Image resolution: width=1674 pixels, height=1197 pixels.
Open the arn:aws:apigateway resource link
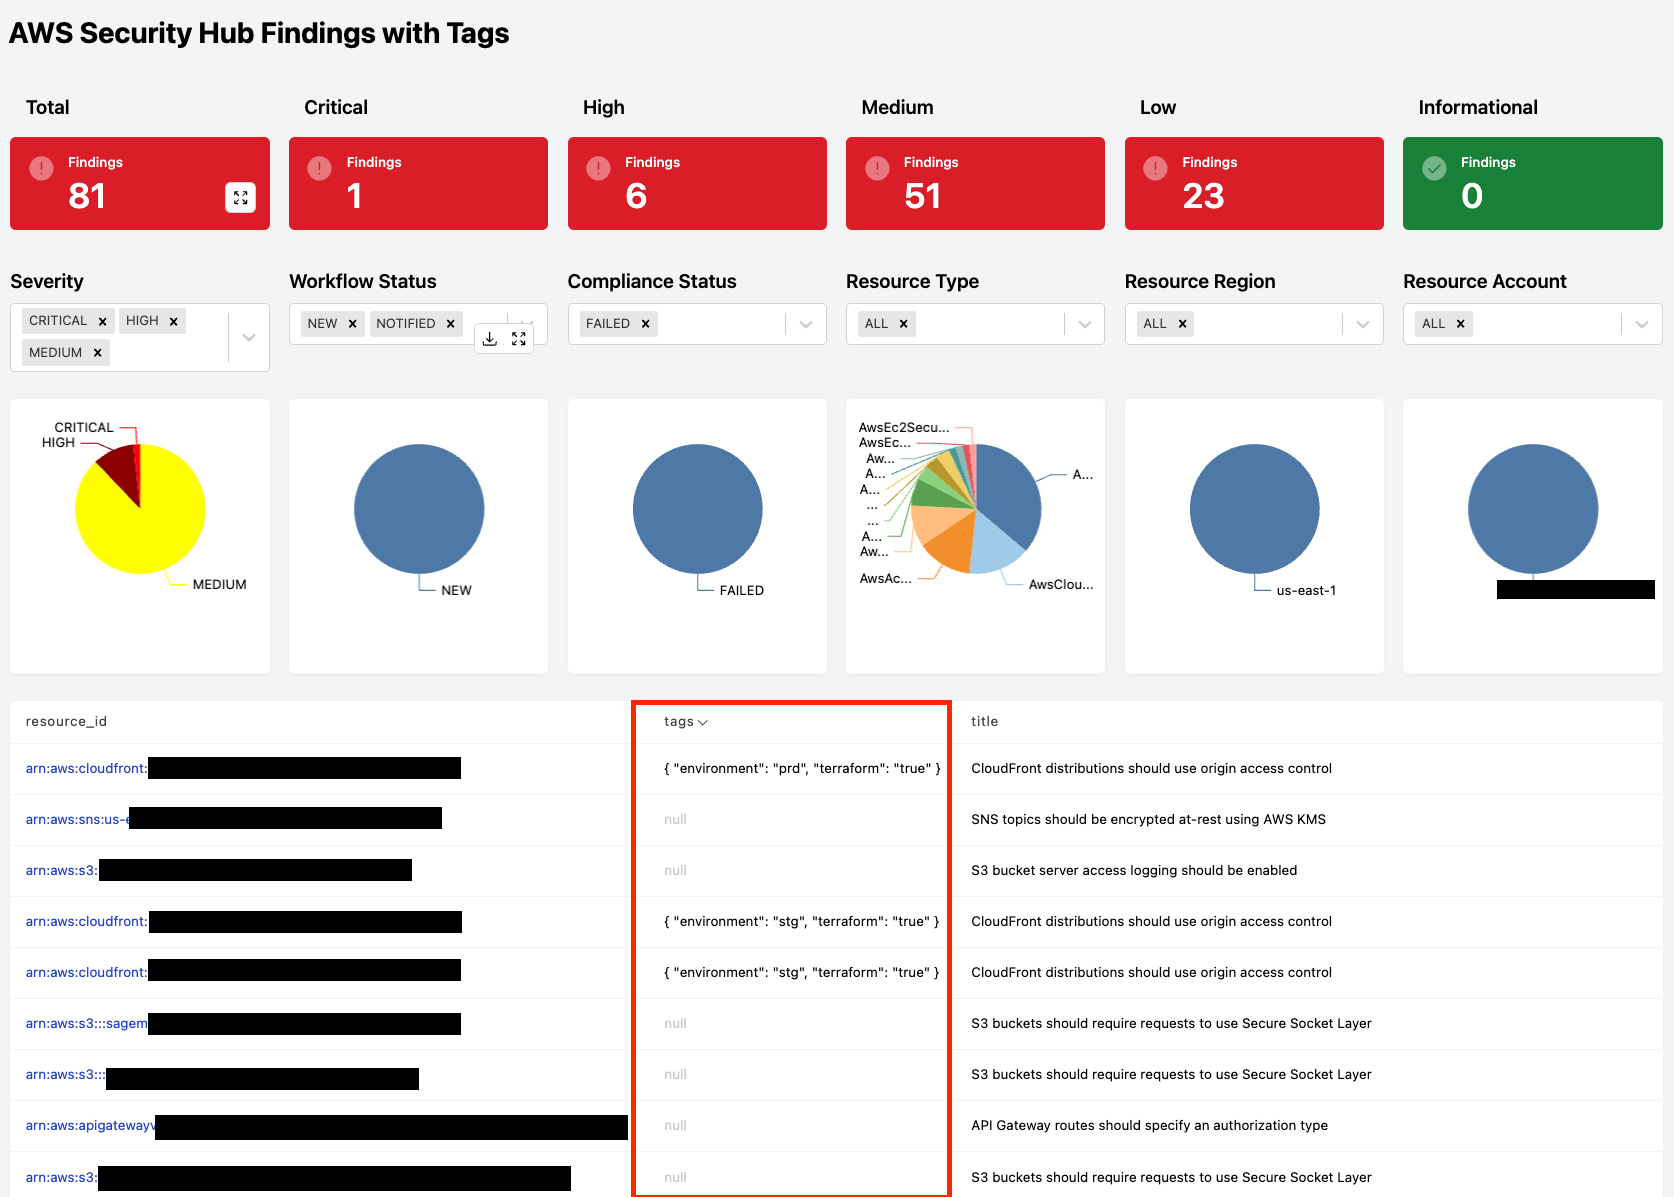(x=90, y=1126)
